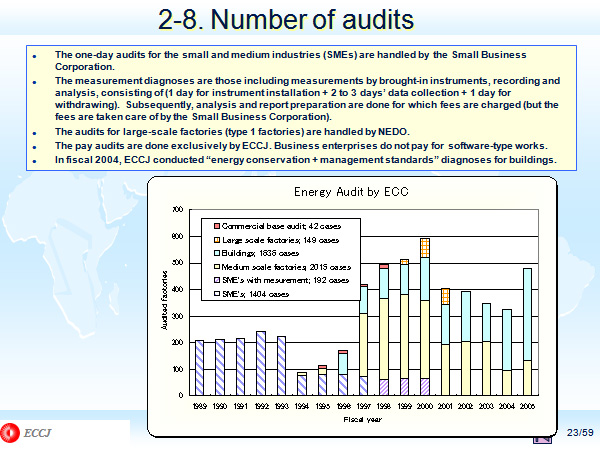Click the SME's white legend swatch
This screenshot has height=450, width=600.
pyautogui.click(x=217, y=294)
